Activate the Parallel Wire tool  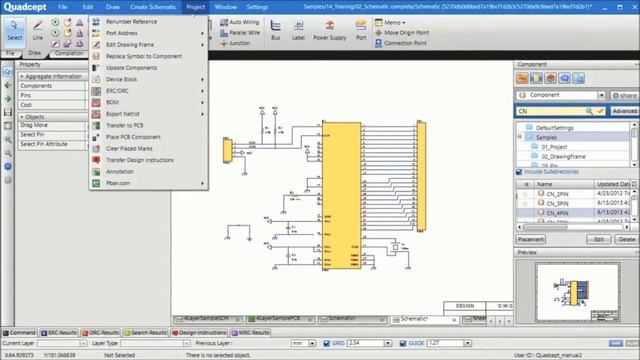(x=240, y=33)
